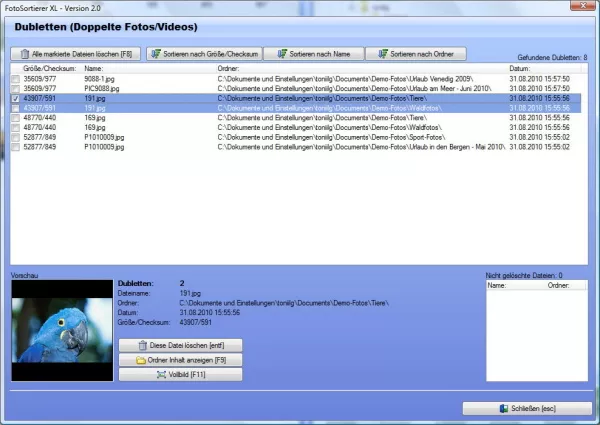Click the Größe/Checksum column header
Image resolution: width=600 pixels, height=425 pixels.
click(x=45, y=68)
